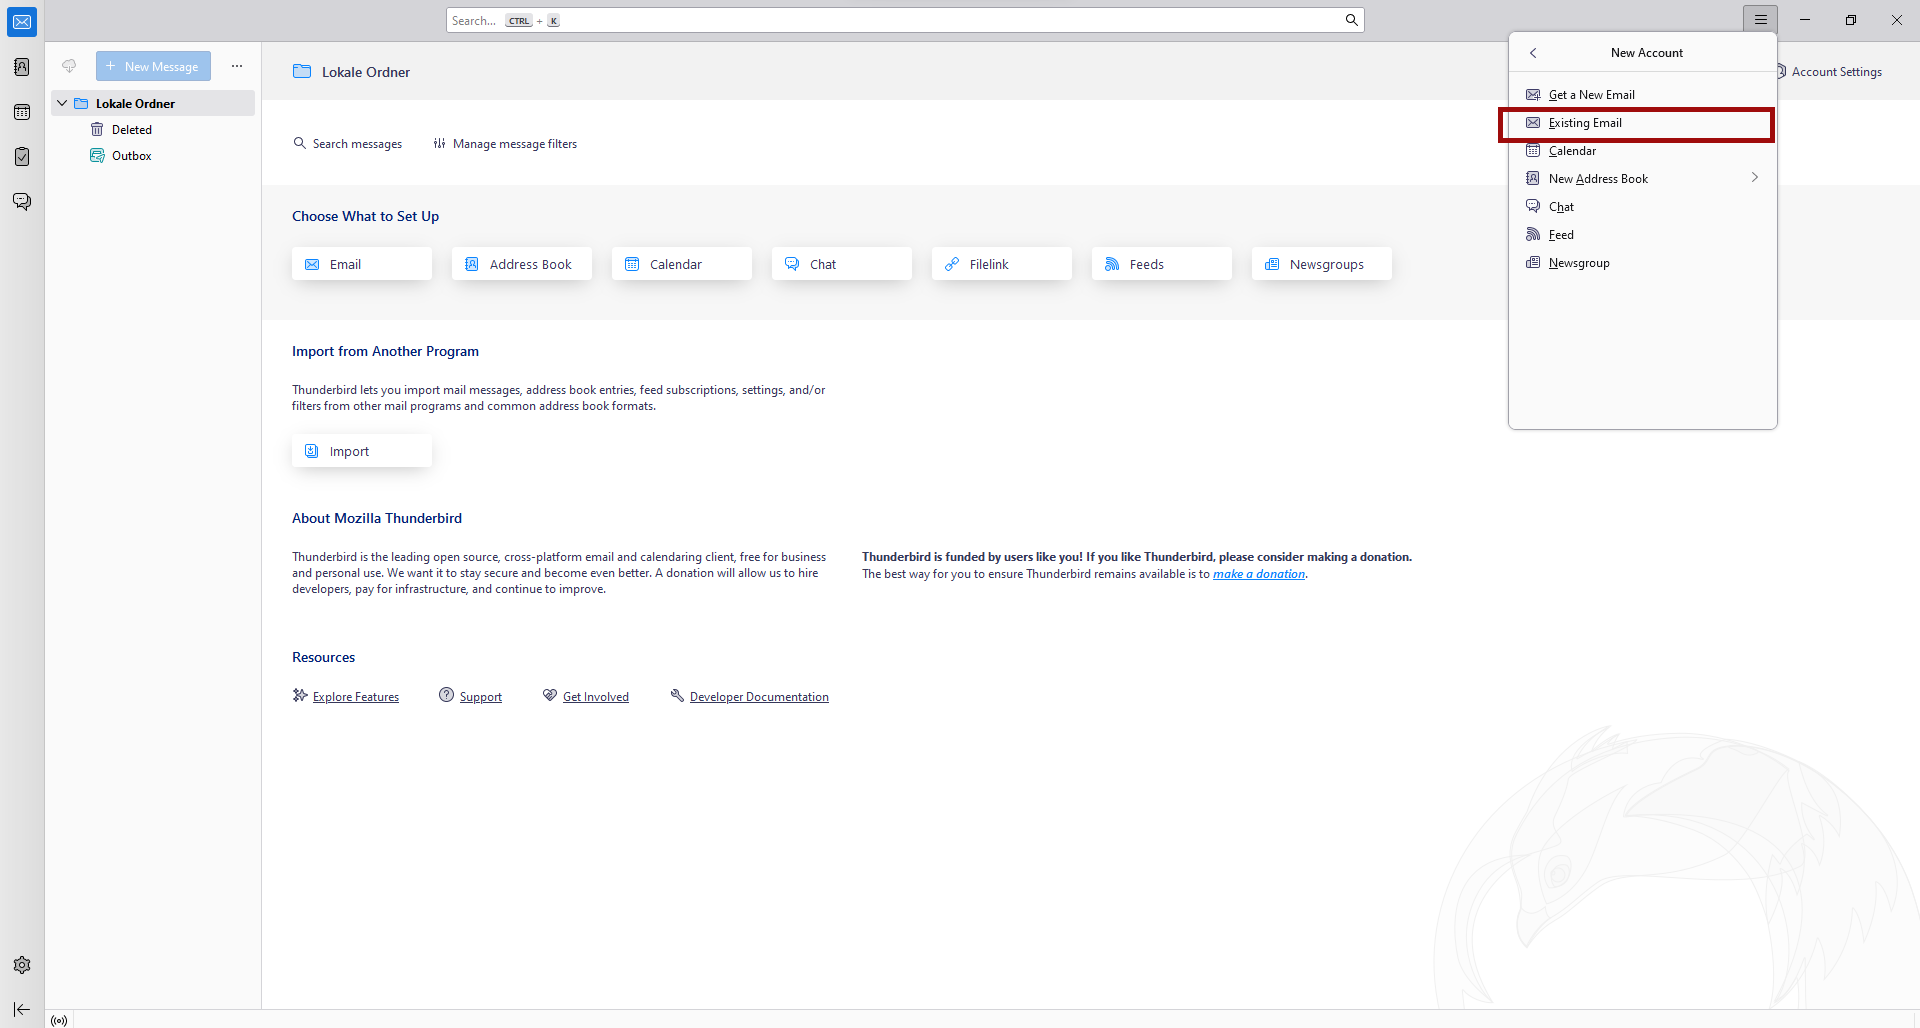The image size is (1920, 1028).
Task: Expand New Address Book submenu
Action: point(1642,179)
